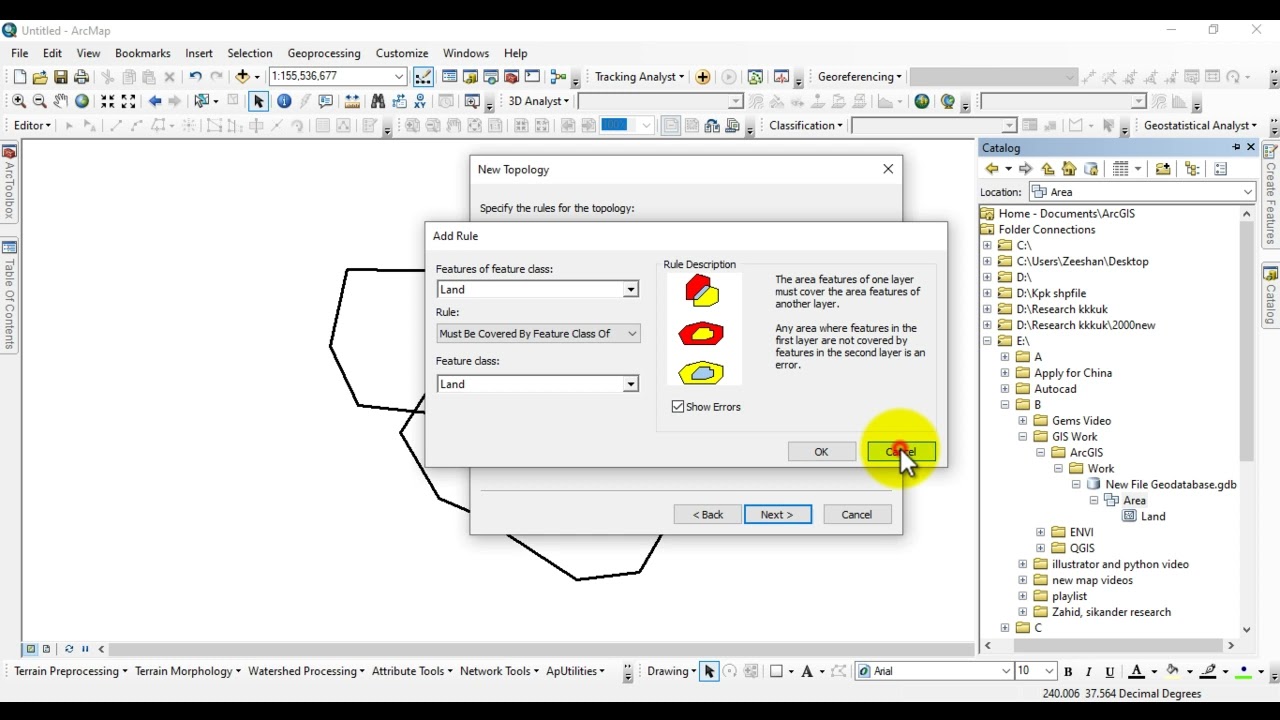Select the Zoom Out tool

tap(40, 101)
